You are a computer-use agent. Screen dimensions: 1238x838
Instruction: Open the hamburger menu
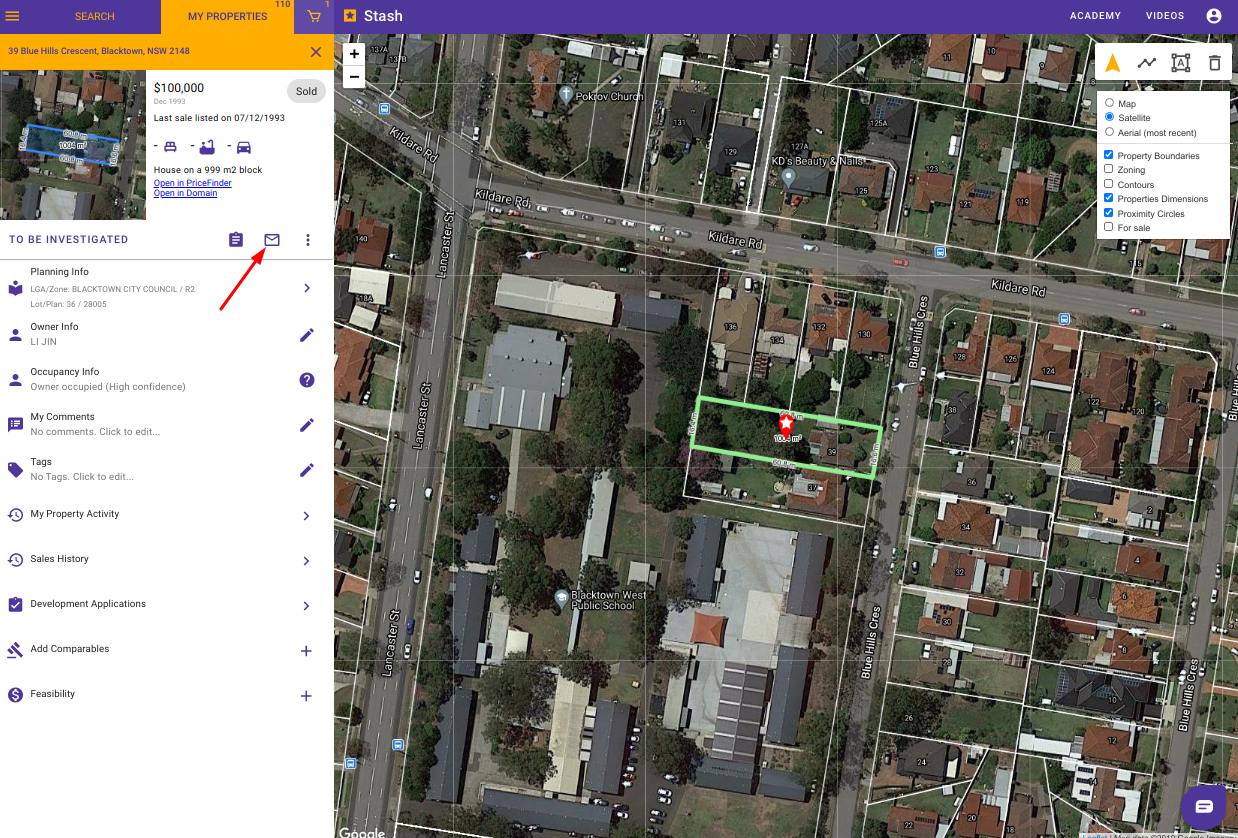[x=13, y=17]
